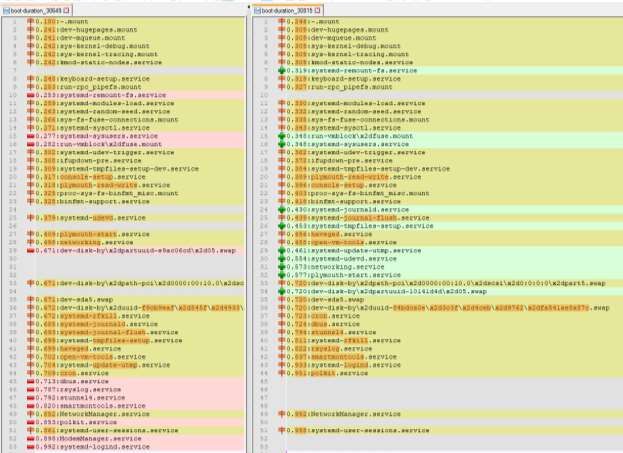This screenshot has height=453, width=623.
Task: Click added marker beside right systemd-sysusers.service line
Action: click(282, 144)
